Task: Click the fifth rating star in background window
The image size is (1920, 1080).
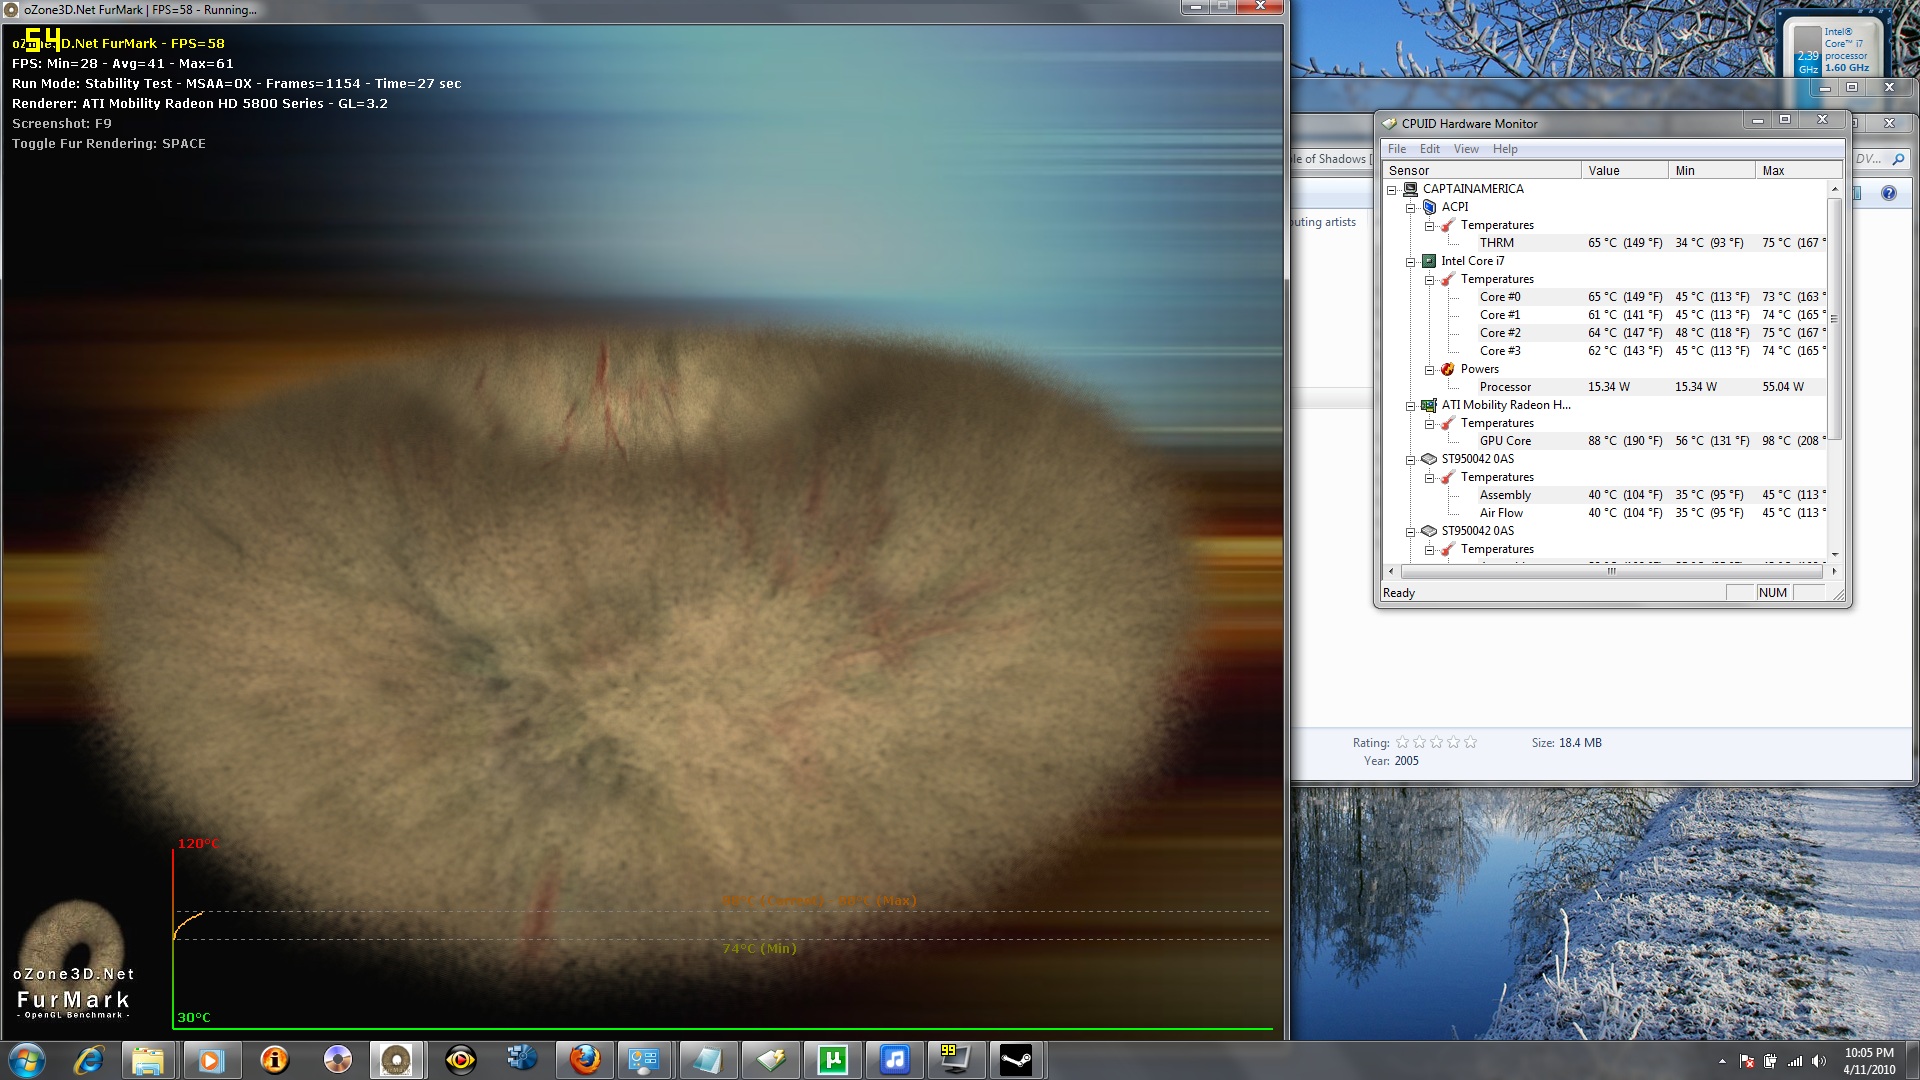Action: [1470, 742]
